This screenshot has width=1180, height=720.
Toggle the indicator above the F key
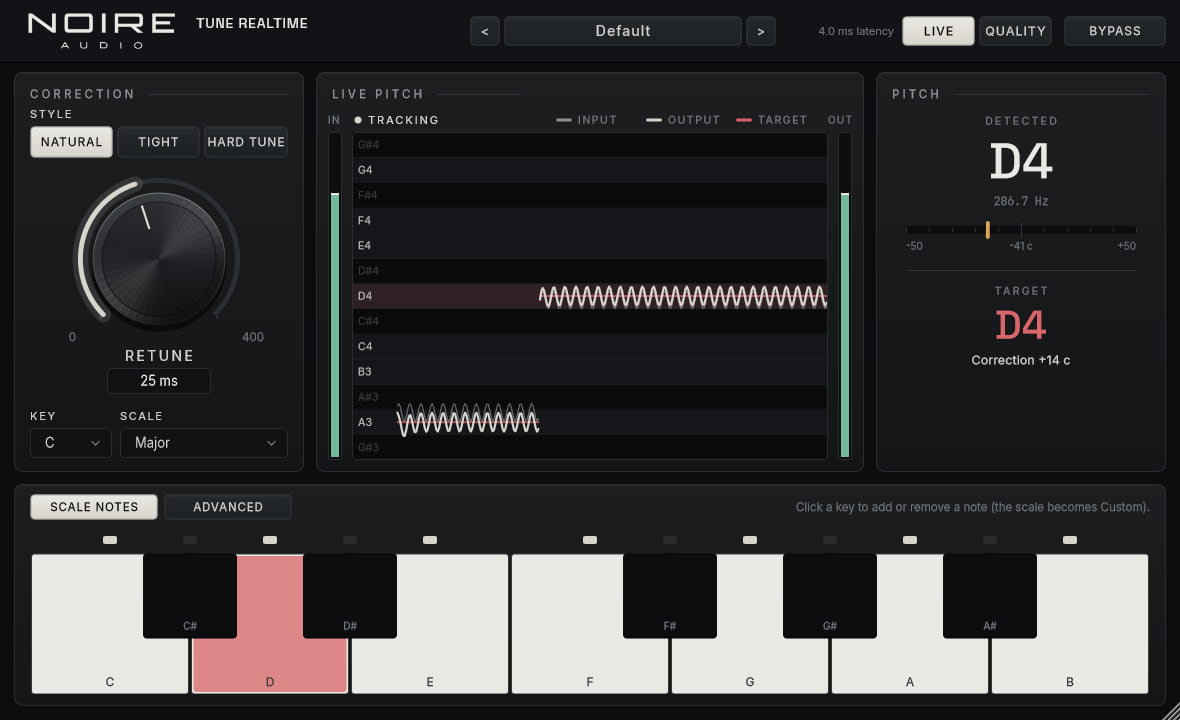point(590,540)
